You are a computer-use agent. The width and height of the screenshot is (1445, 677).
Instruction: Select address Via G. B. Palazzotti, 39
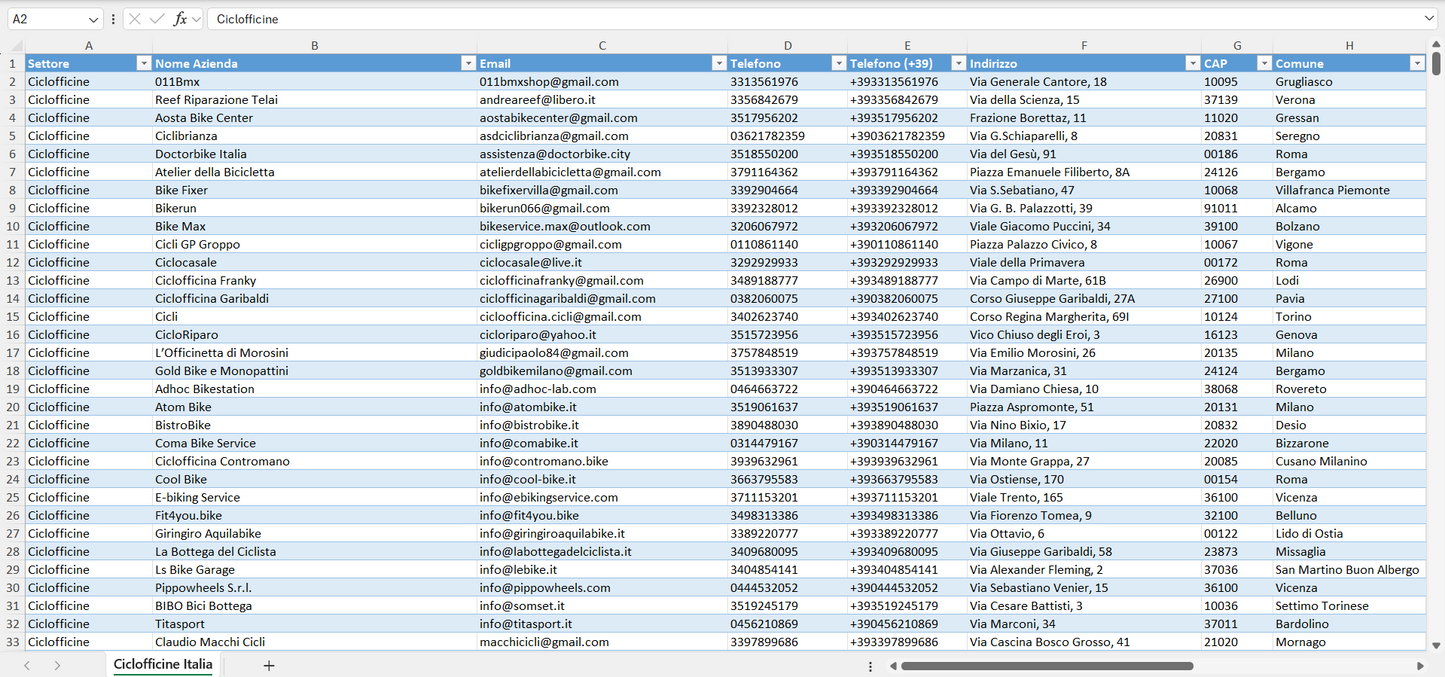coord(1084,208)
